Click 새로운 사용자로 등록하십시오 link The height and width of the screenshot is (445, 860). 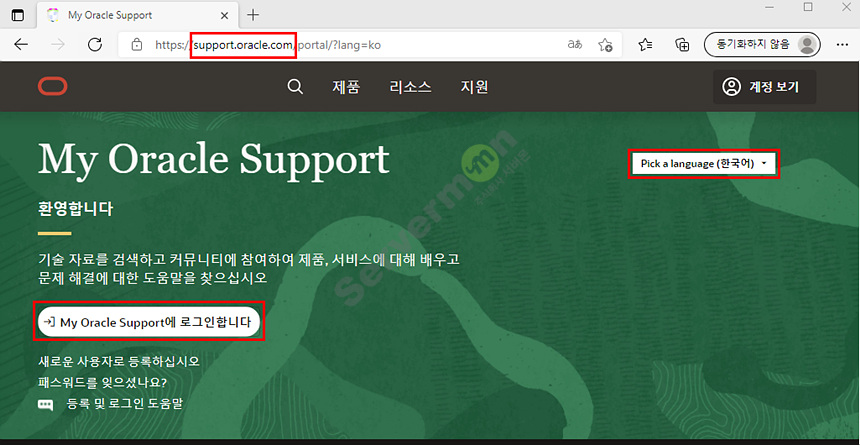pyautogui.click(x=119, y=362)
